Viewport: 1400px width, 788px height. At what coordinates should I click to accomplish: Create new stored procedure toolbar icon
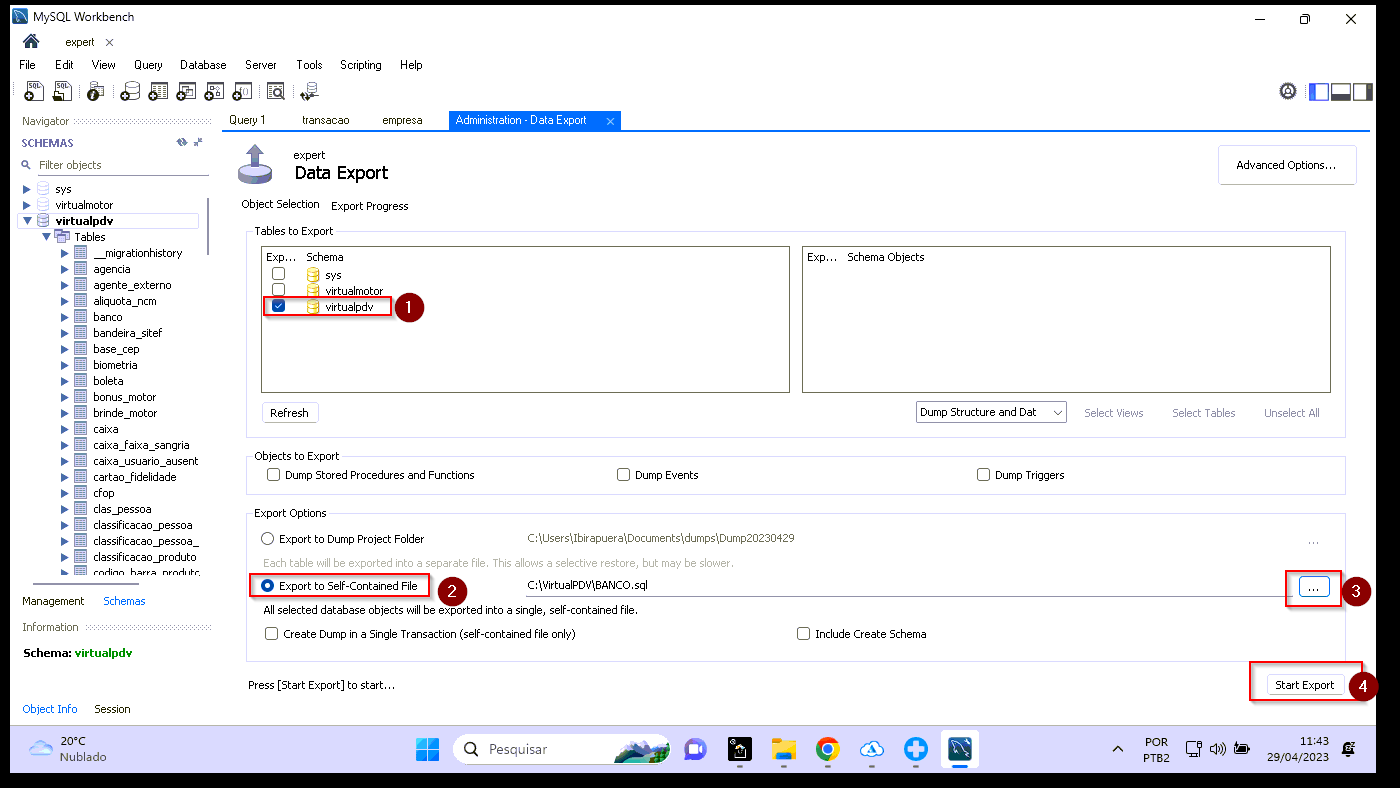click(214, 91)
